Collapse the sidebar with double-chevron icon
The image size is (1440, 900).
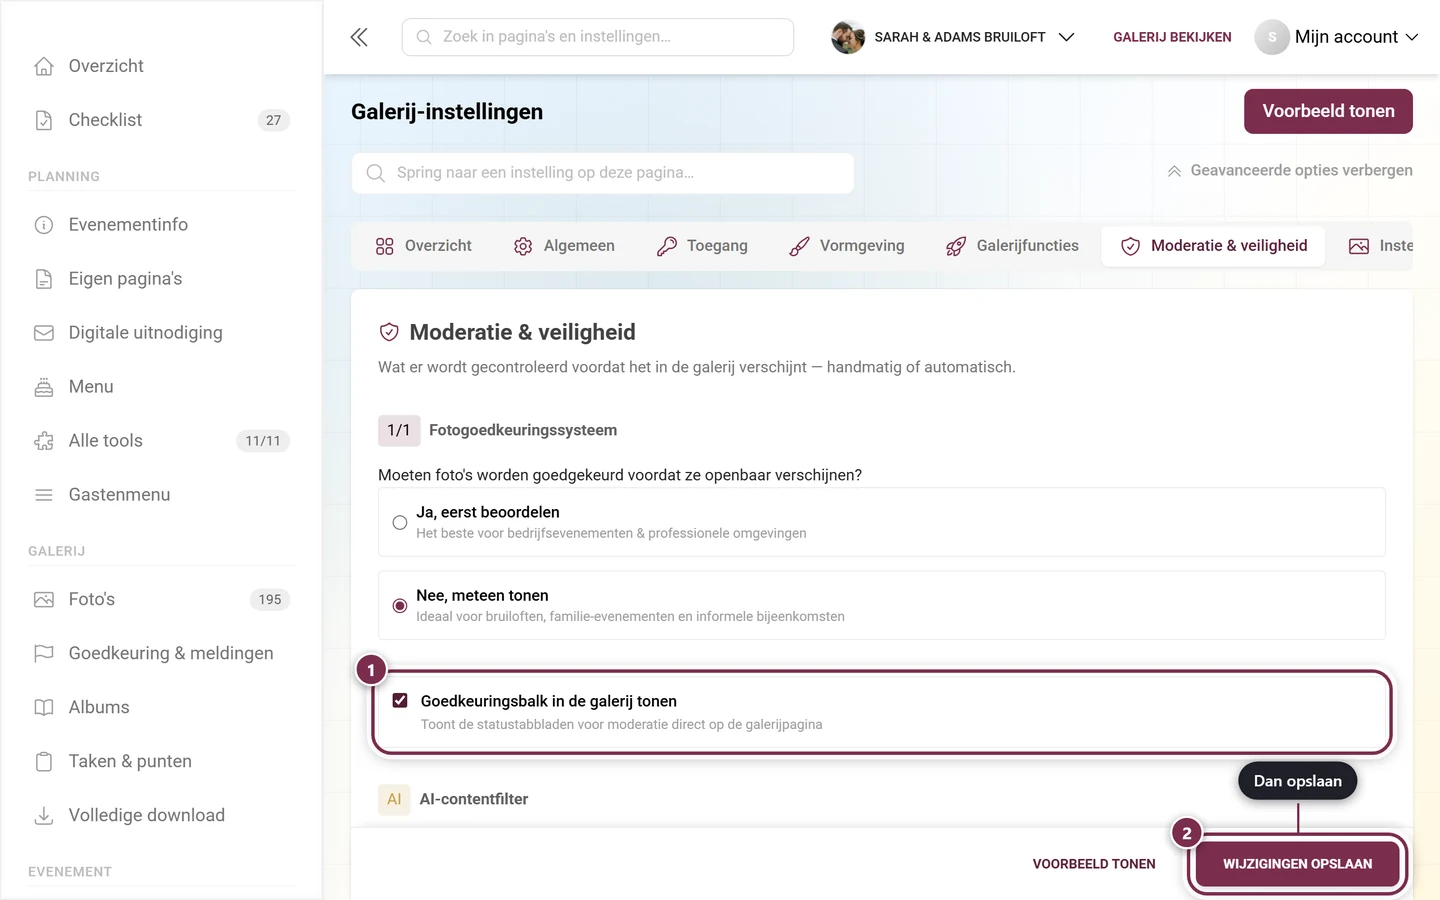tap(359, 37)
